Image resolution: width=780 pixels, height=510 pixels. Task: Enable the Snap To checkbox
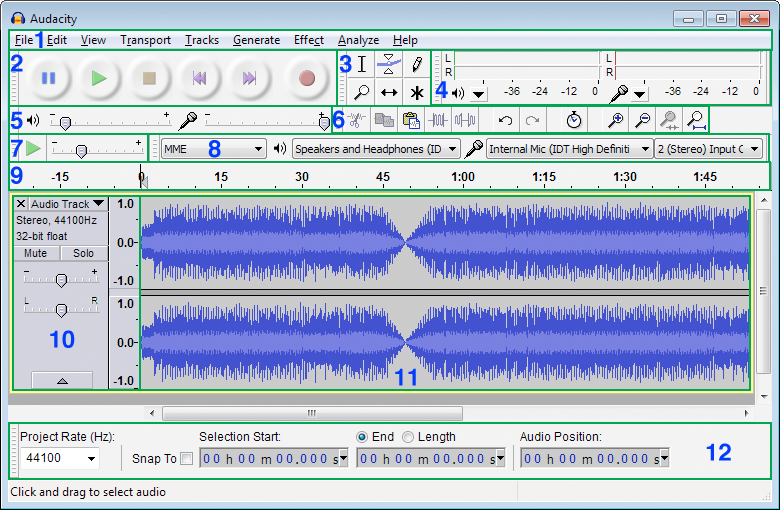186,459
